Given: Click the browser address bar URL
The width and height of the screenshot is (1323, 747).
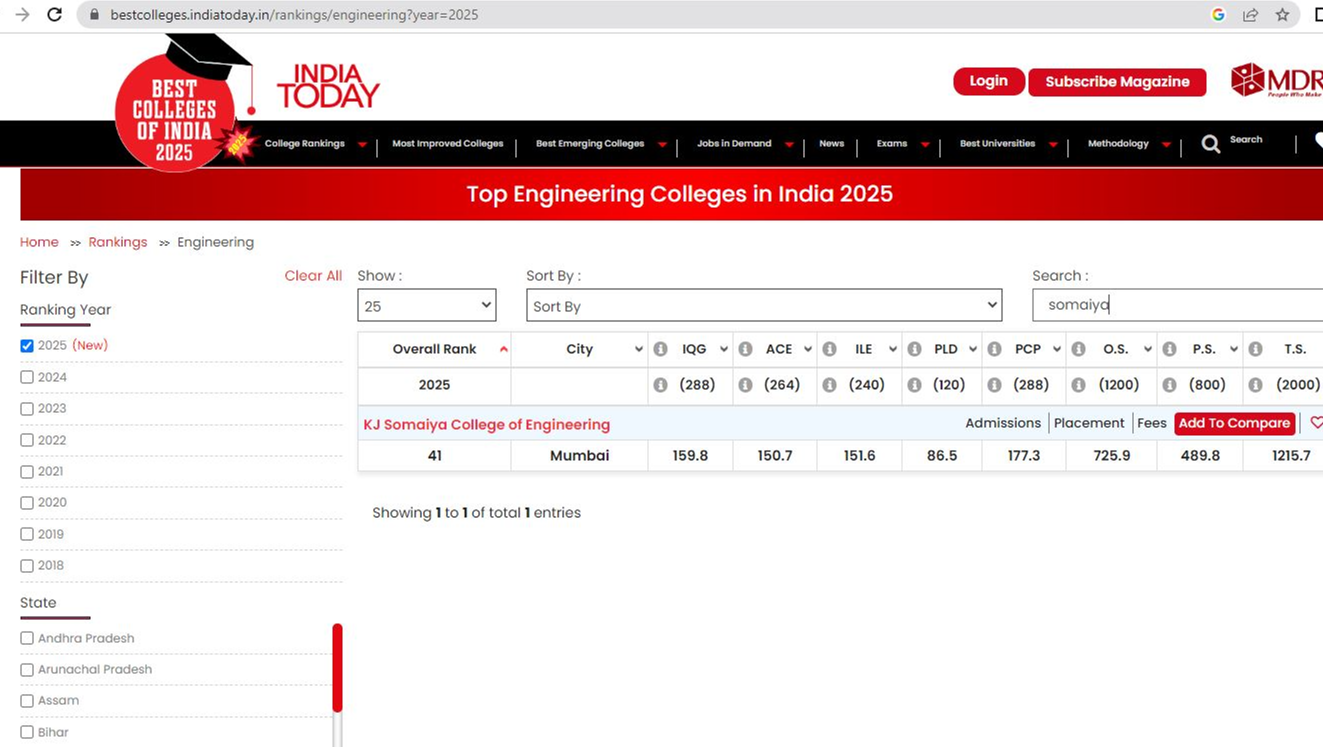Looking at the screenshot, I should (294, 15).
